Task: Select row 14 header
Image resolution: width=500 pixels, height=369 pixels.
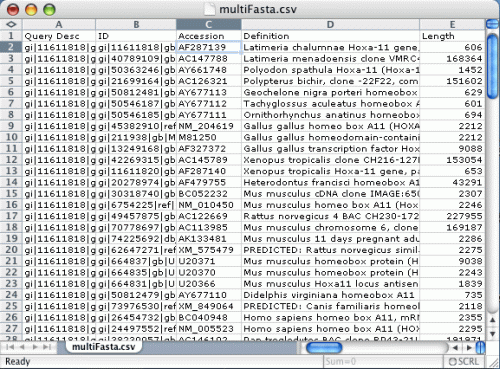Action: (x=11, y=182)
